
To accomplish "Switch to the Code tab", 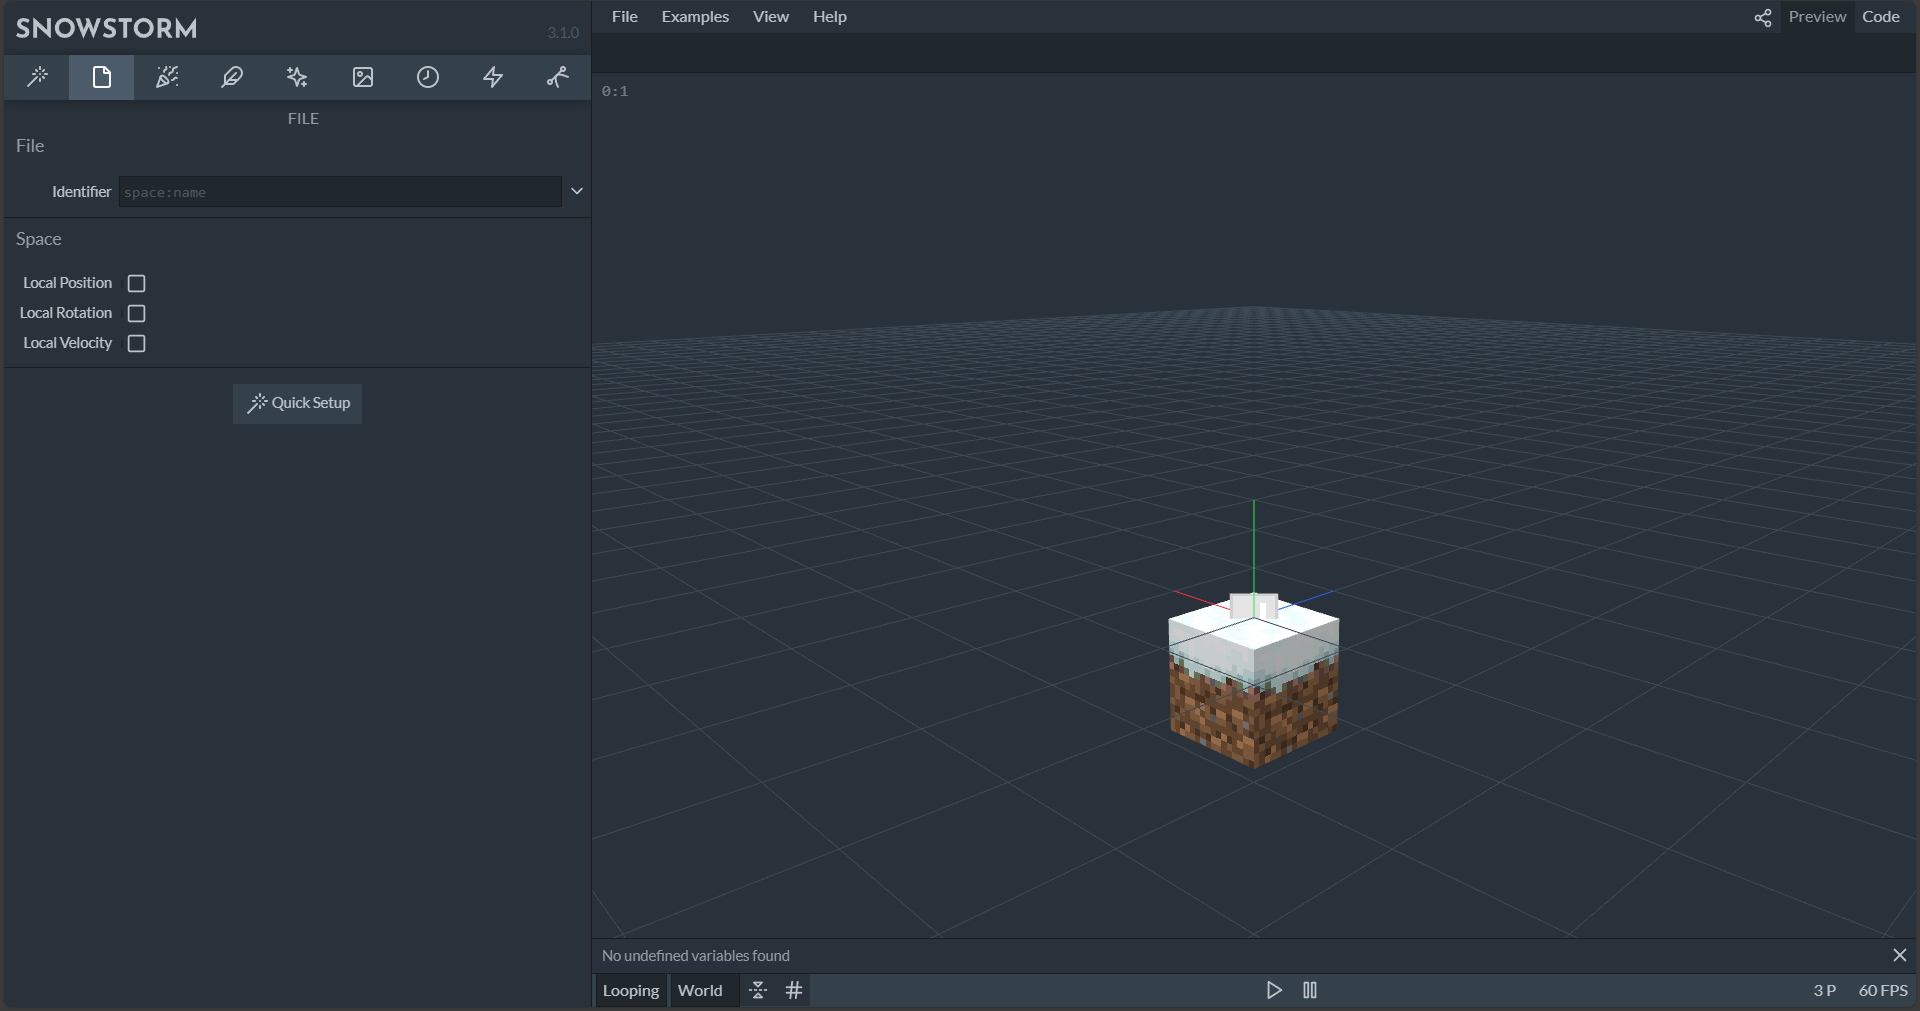I will pyautogui.click(x=1881, y=17).
